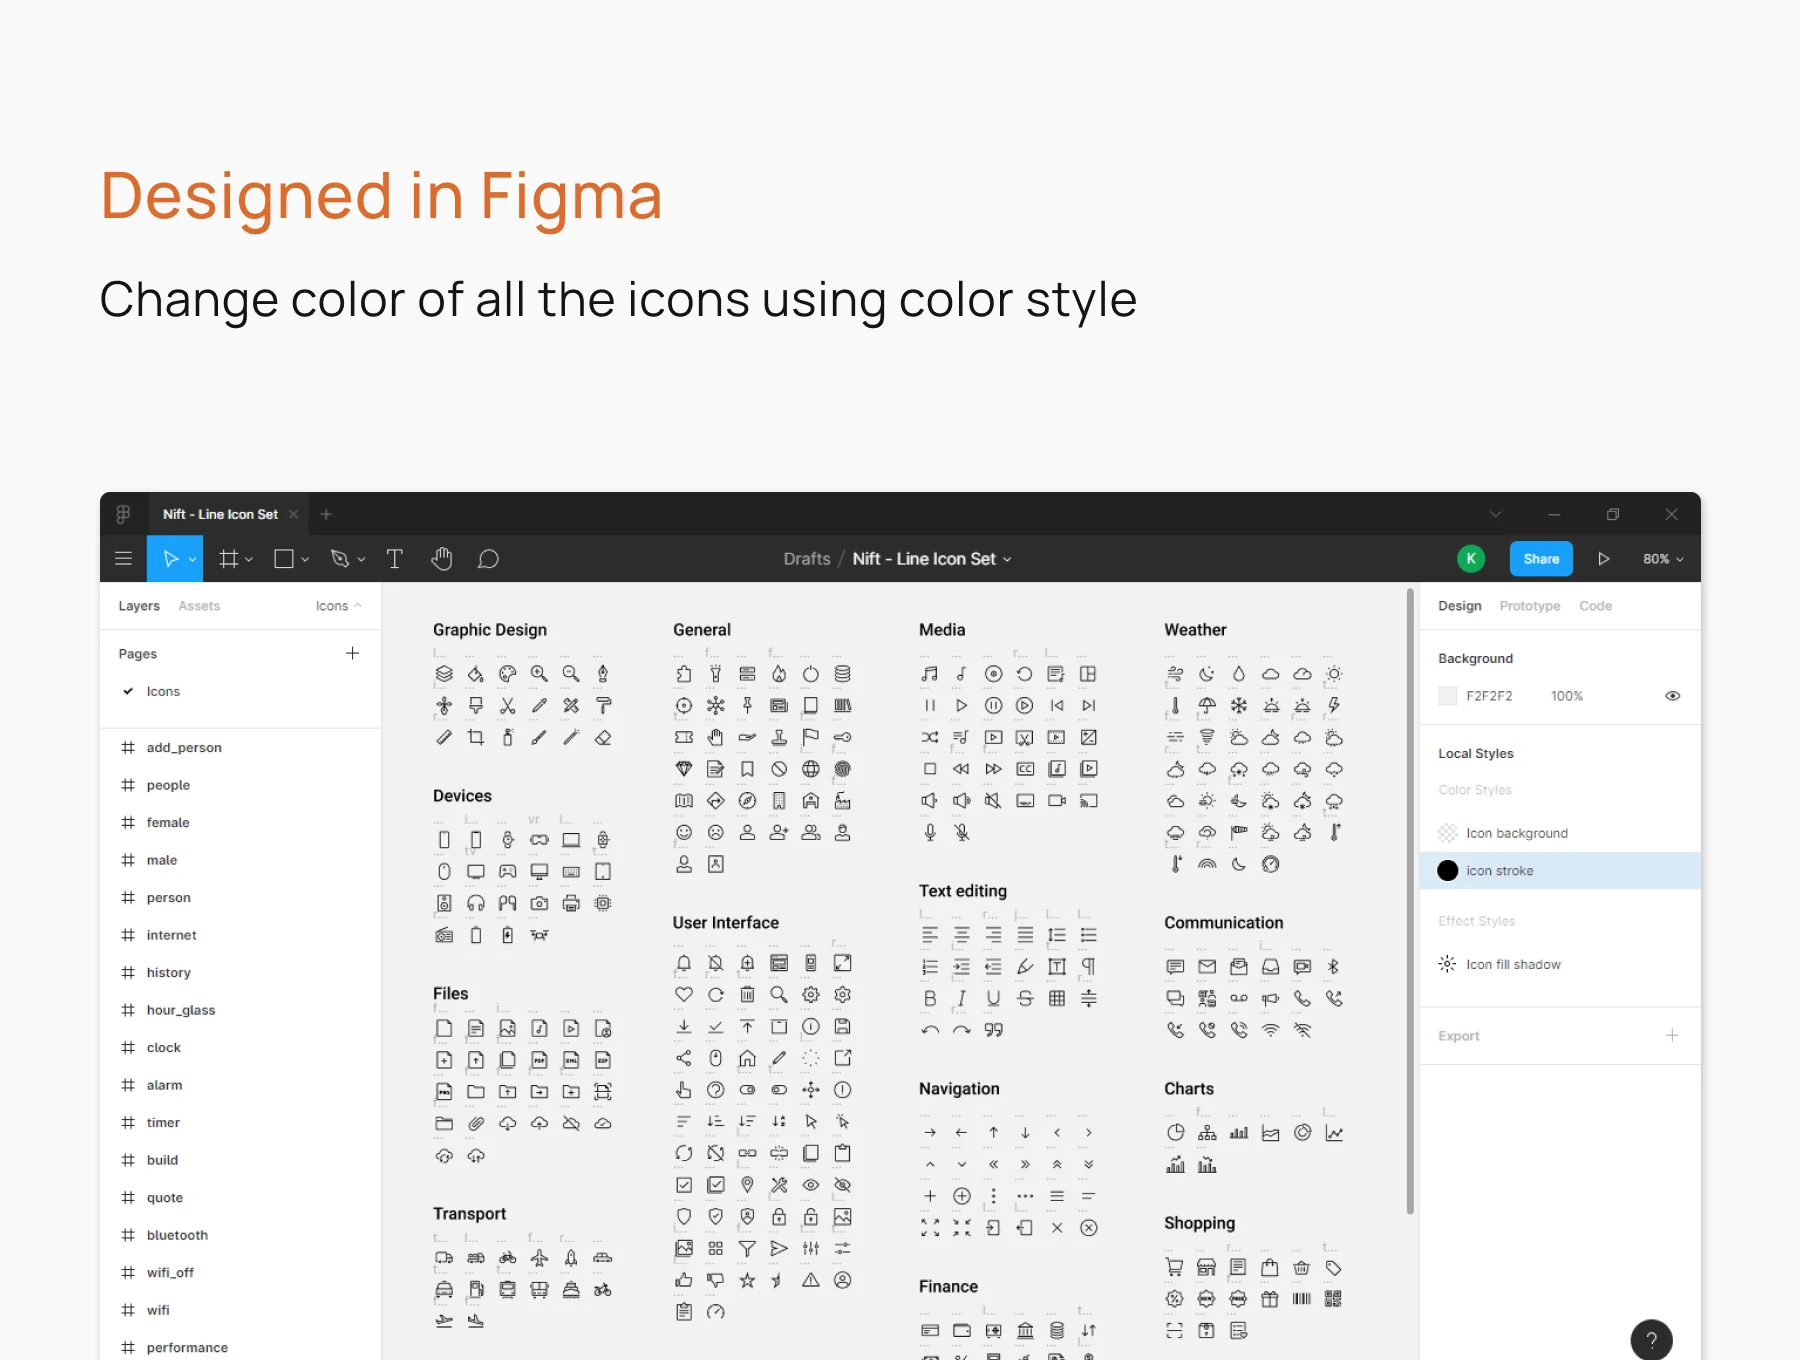Open the Move tool dropdown arrow
The image size is (1800, 1360).
(193, 560)
